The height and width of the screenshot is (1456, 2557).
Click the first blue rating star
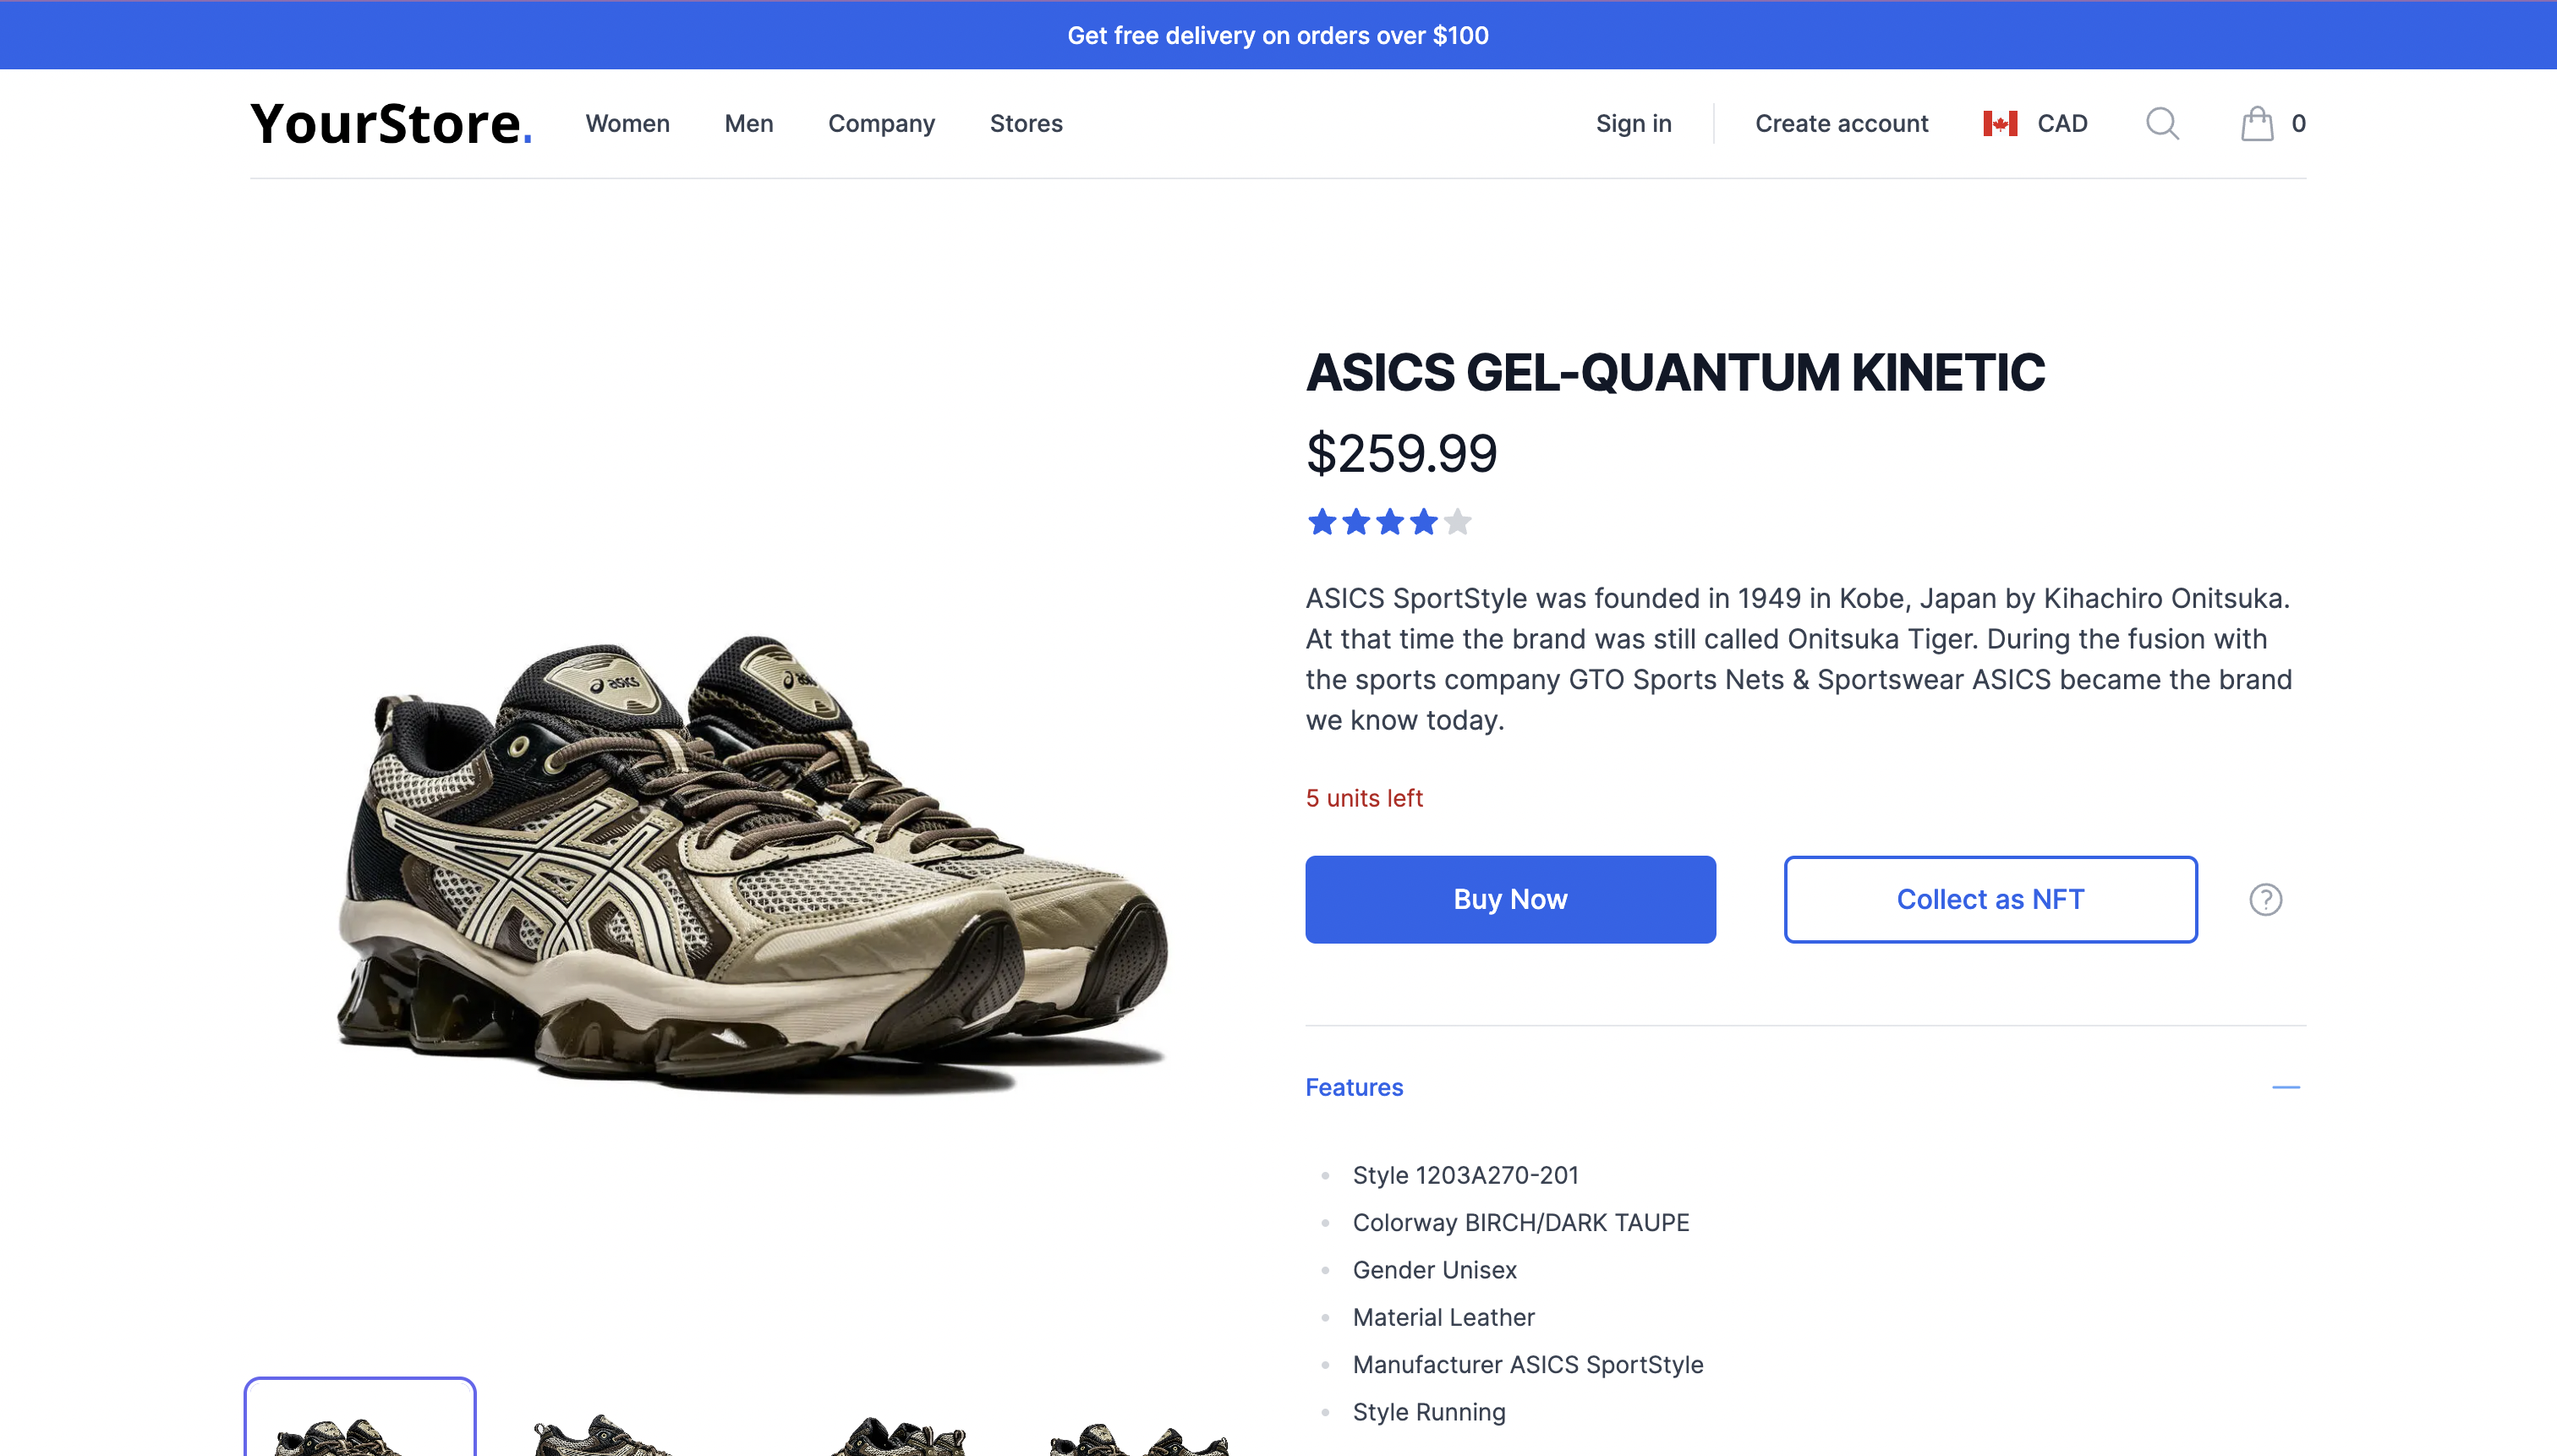tap(1322, 522)
